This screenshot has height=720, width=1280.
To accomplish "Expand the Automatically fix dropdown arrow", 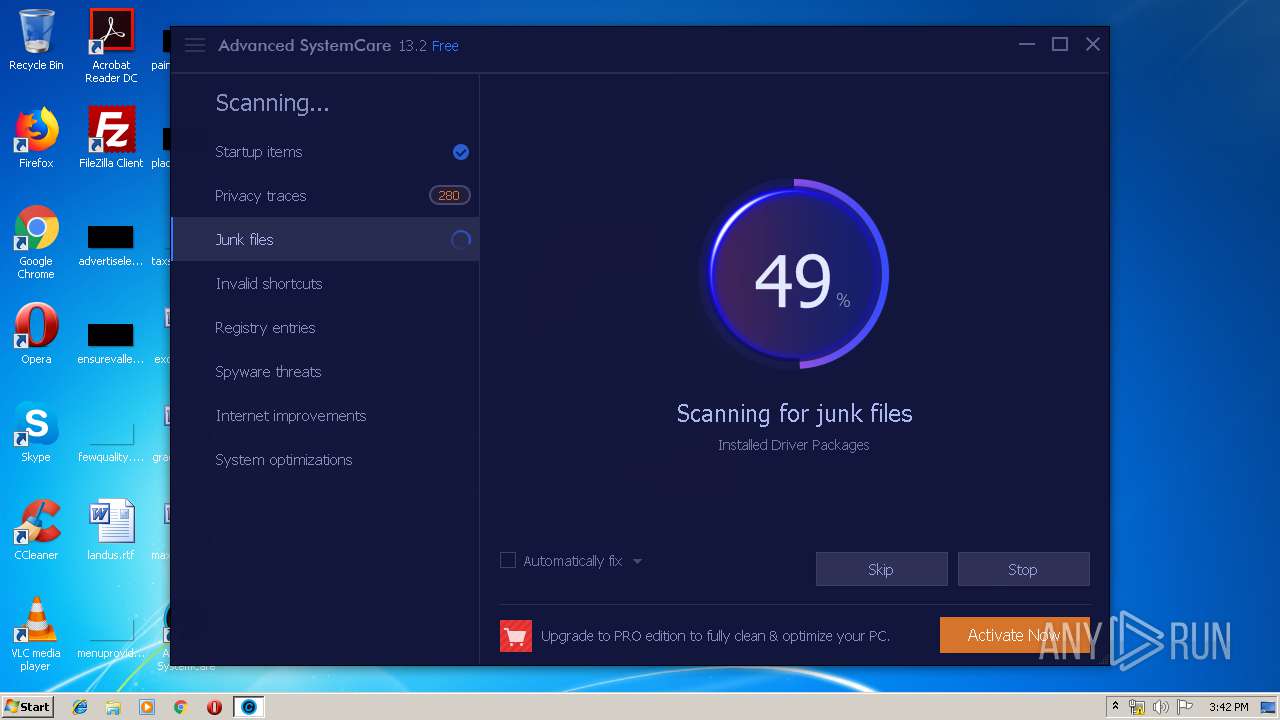I will 638,561.
